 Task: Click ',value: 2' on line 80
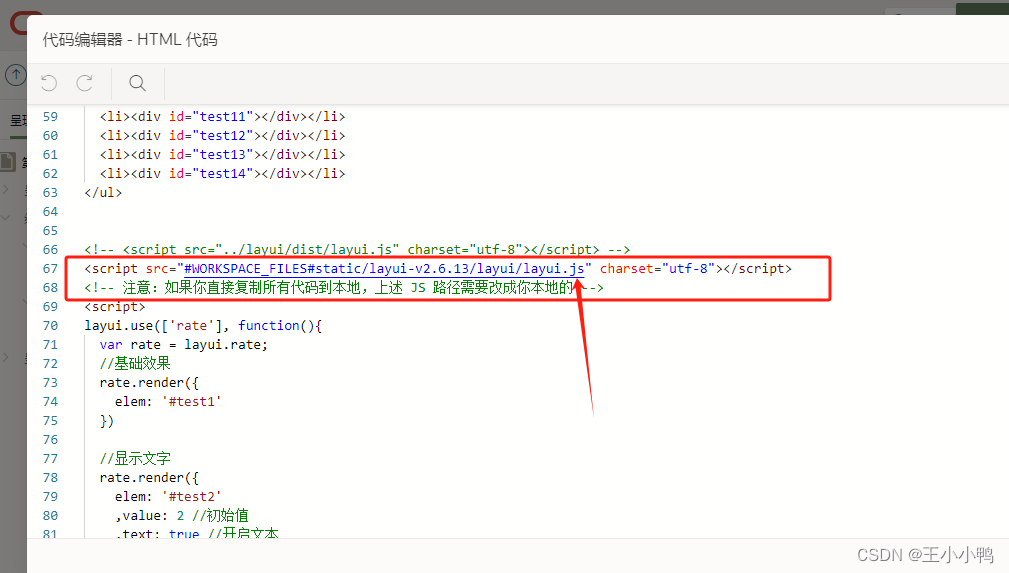coord(150,516)
